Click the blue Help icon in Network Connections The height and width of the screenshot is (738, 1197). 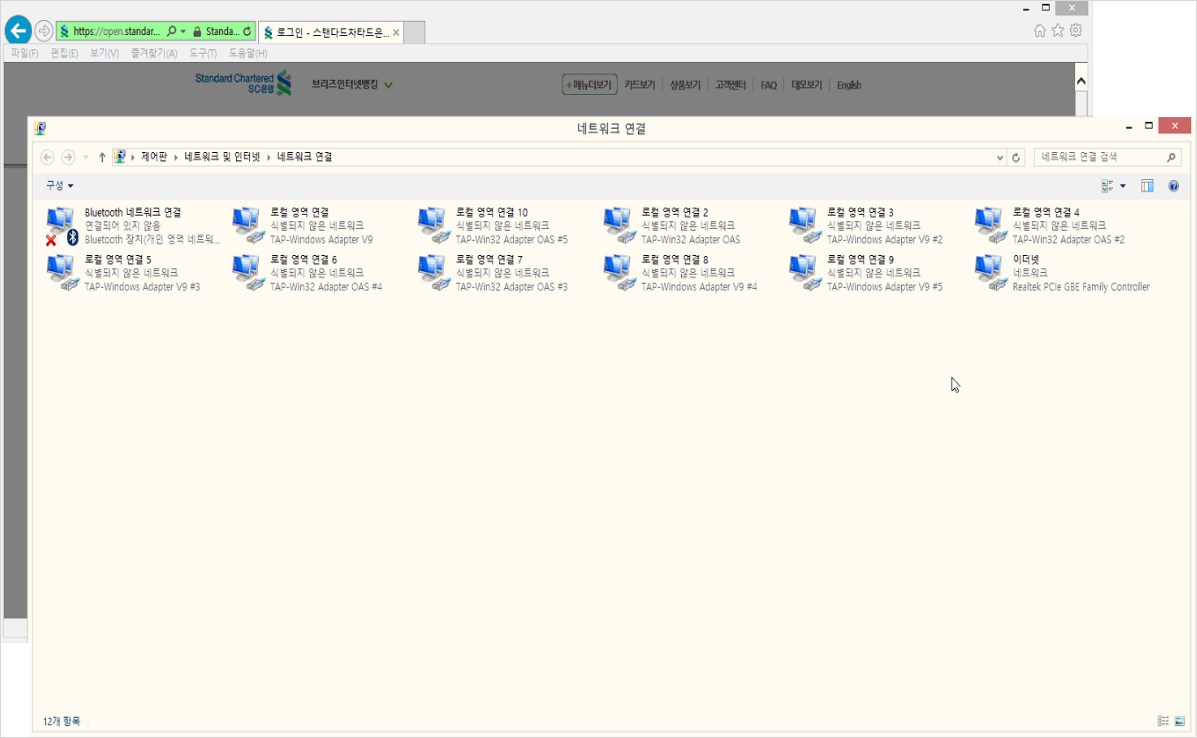pyautogui.click(x=1172, y=185)
